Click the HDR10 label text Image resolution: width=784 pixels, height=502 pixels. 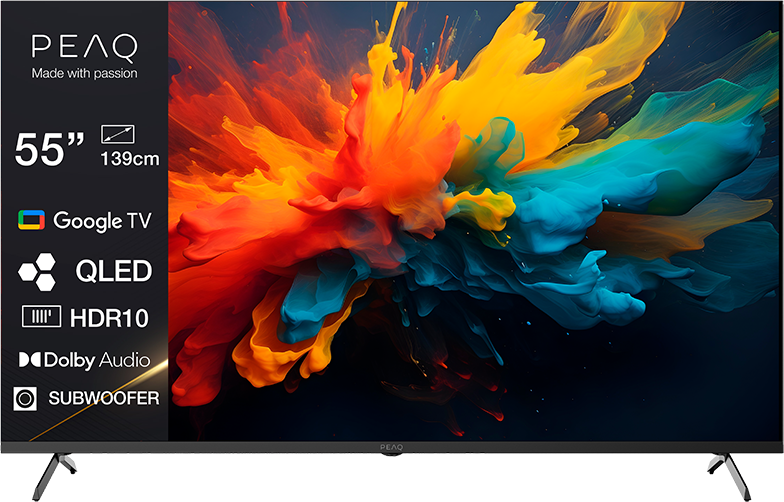point(109,318)
